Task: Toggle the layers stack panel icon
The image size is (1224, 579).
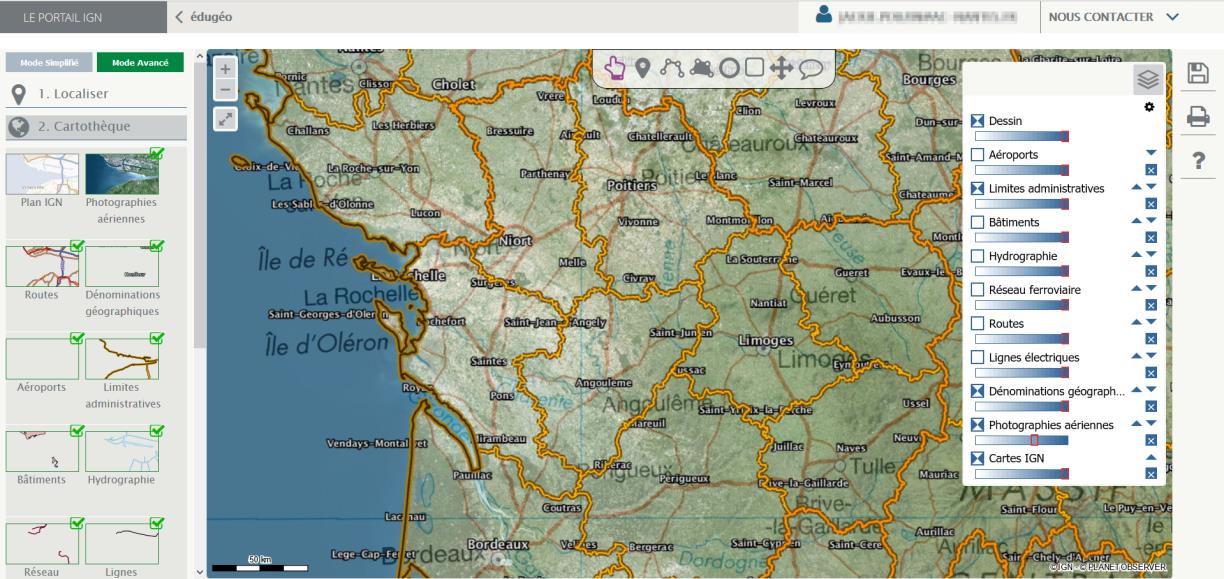Action: 1147,81
